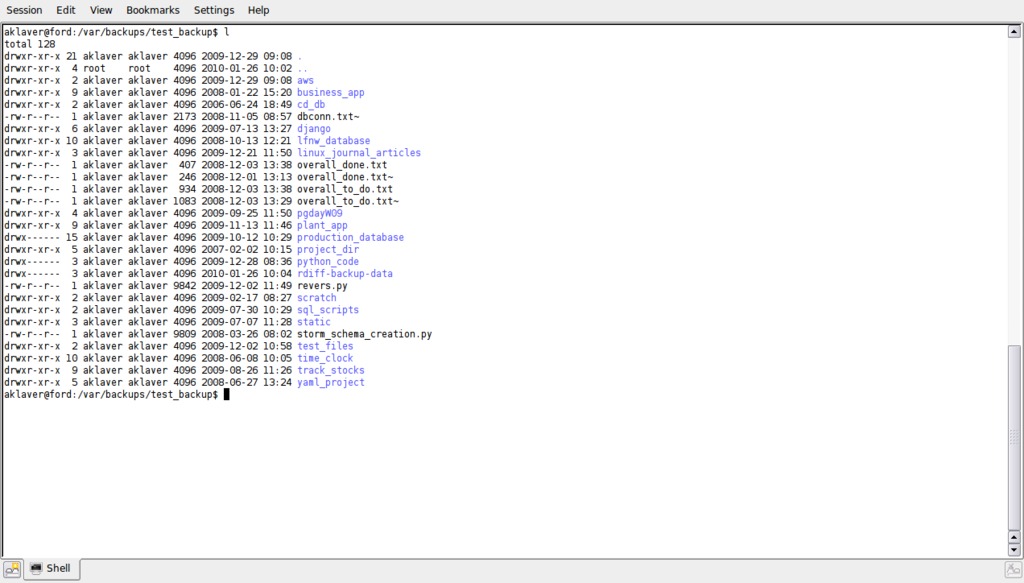
Task: Click the storm_schema_creation.py filename
Action: (x=364, y=334)
